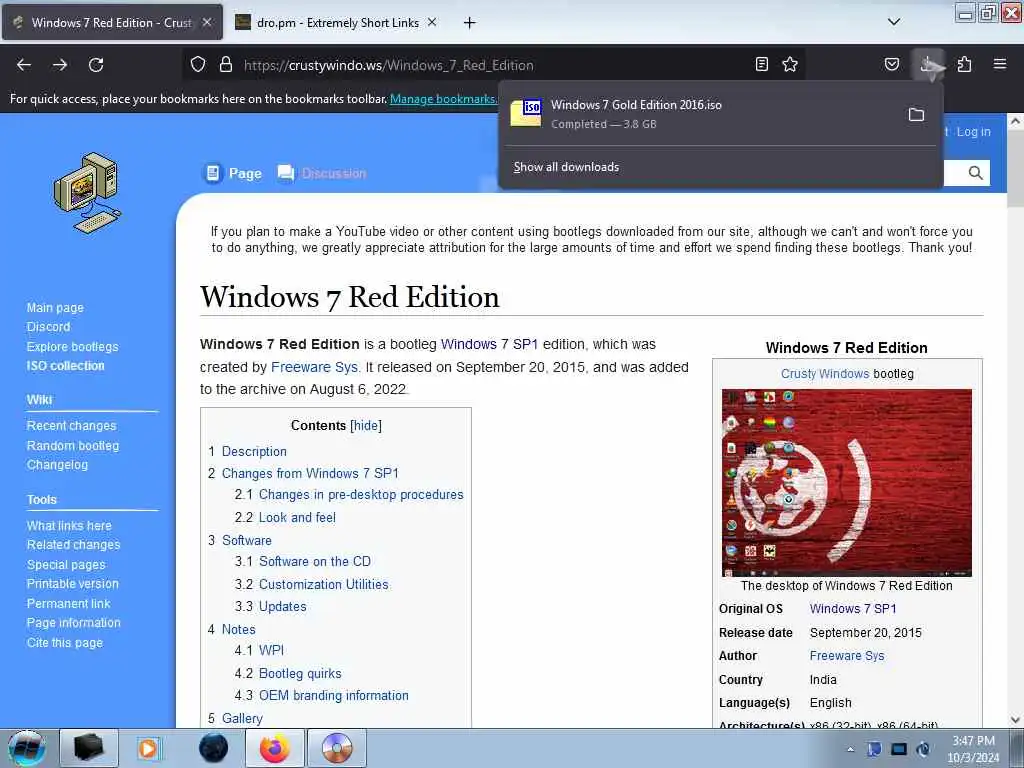Reload the page with the refresh icon
Image resolution: width=1024 pixels, height=768 pixels.
(x=96, y=65)
